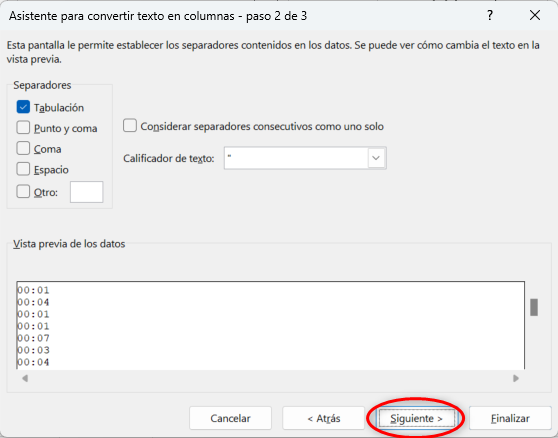Toggle Considerar separadores consecutivos como uno solo
This screenshot has width=558, height=438.
(130, 126)
